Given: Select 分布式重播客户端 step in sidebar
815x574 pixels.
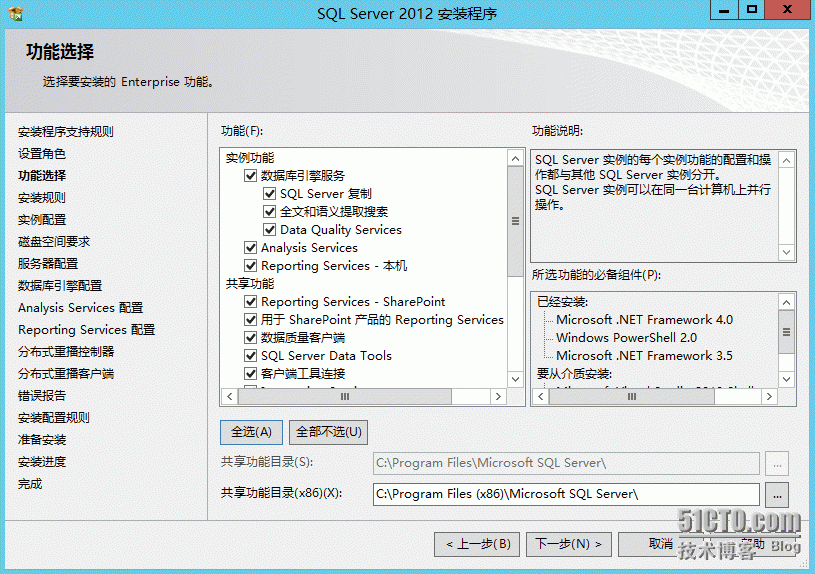Looking at the screenshot, I should (x=66, y=374).
